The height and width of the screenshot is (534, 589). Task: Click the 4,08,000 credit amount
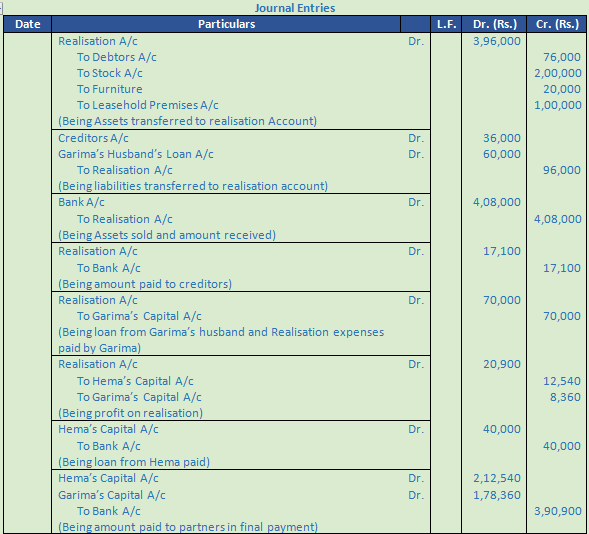point(558,219)
